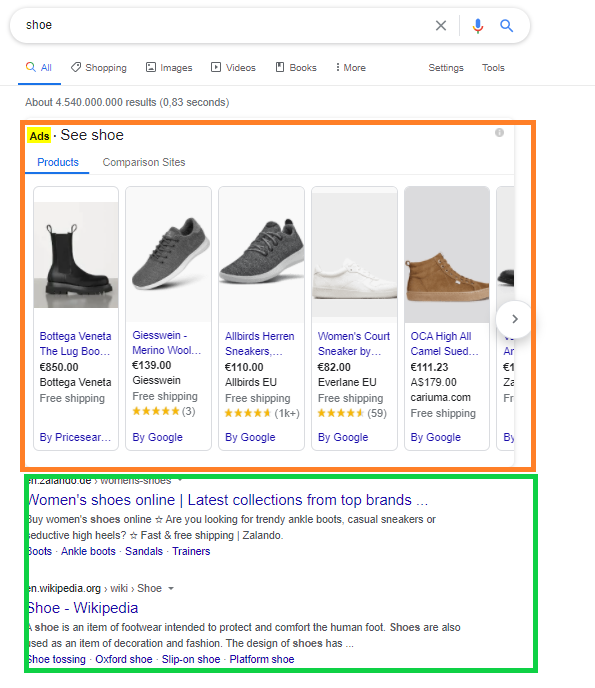Open the Sandals sitelink

144,552
